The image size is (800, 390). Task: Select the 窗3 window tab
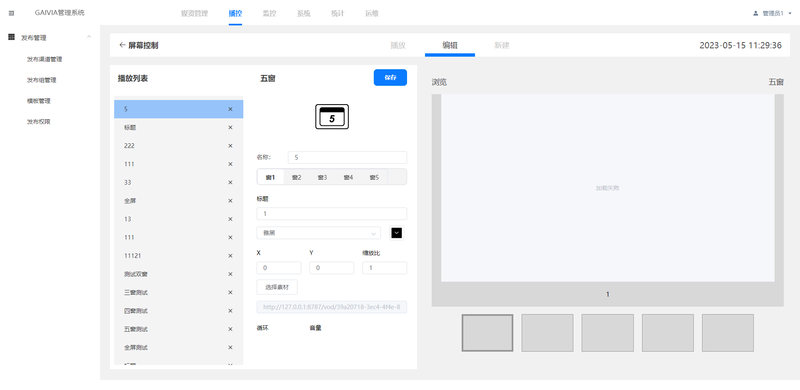tap(322, 177)
